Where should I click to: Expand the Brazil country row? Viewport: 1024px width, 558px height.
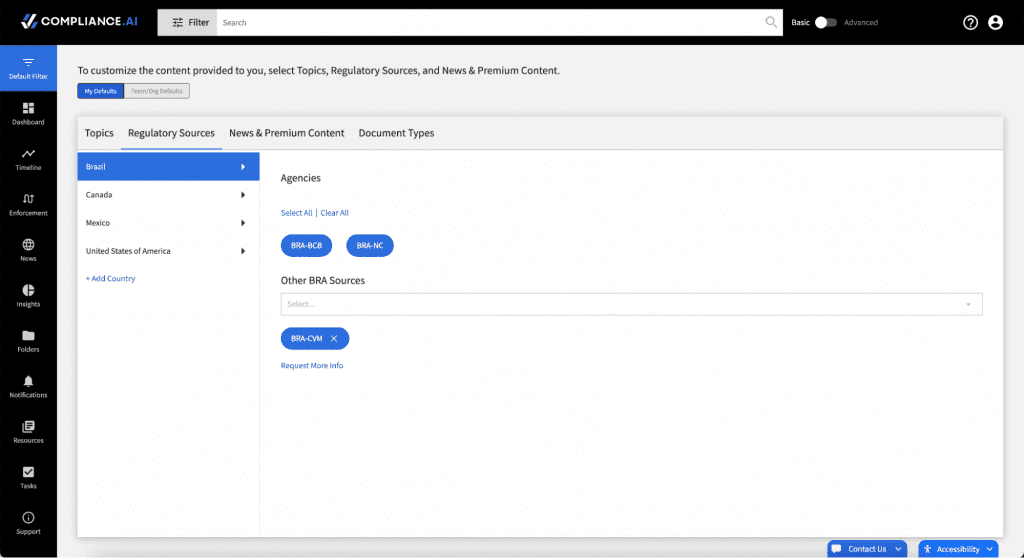pyautogui.click(x=168, y=167)
